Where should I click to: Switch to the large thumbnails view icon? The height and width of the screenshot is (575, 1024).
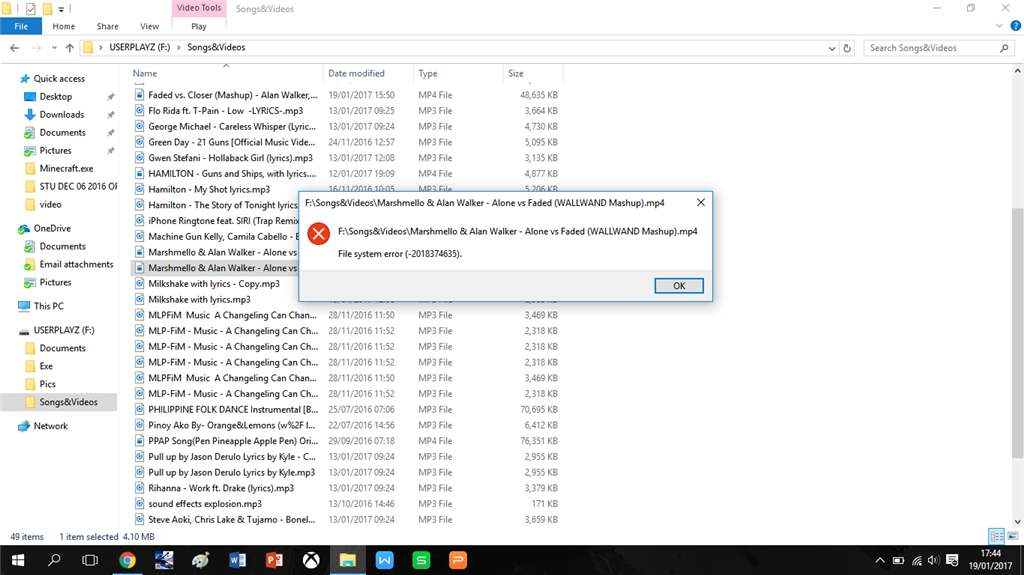coord(1013,536)
